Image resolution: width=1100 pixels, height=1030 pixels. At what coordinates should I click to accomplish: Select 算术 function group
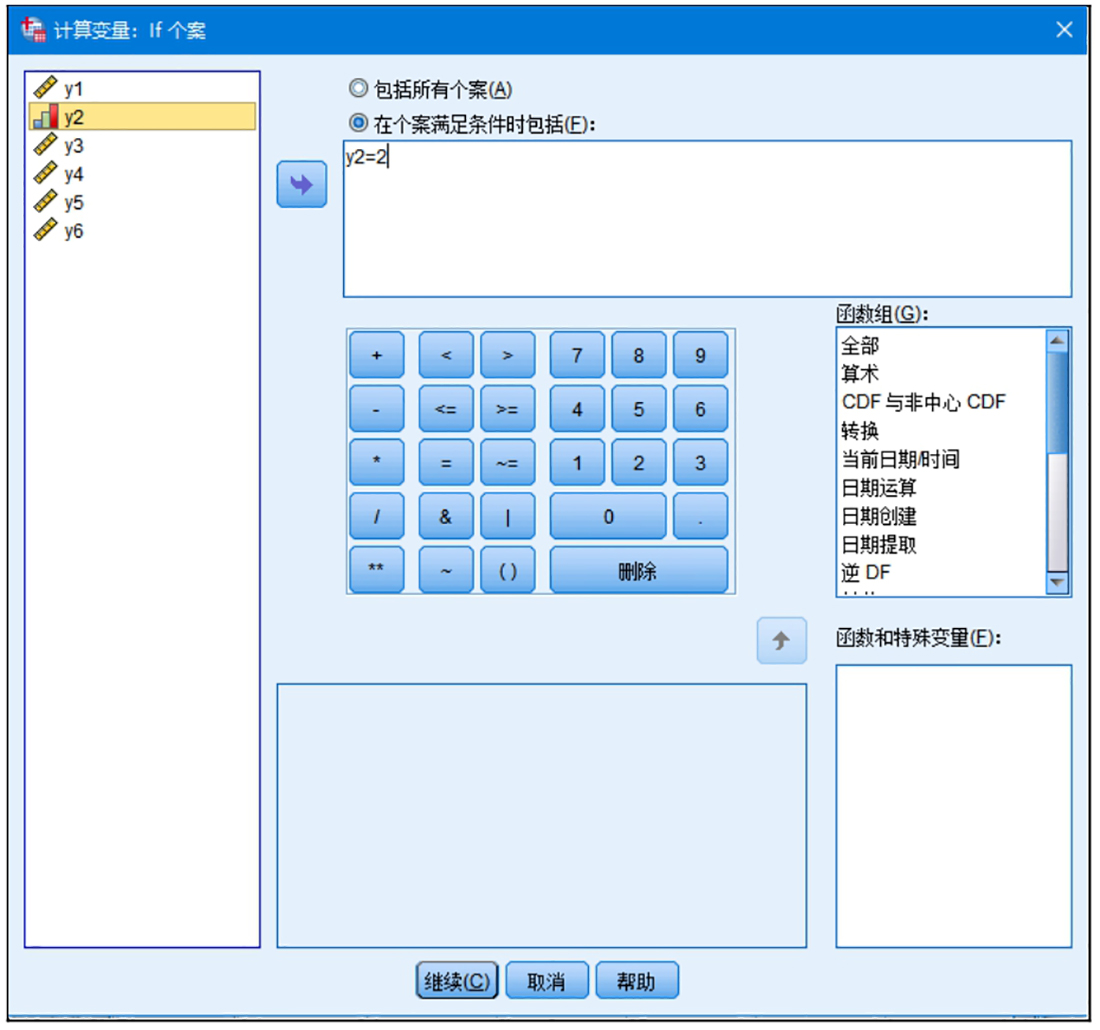coord(942,373)
